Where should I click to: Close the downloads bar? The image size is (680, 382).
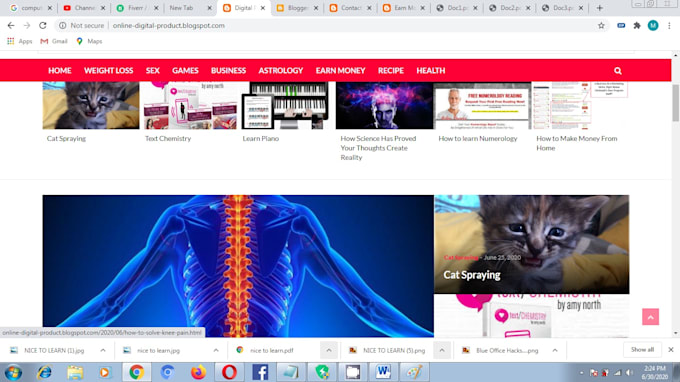pyautogui.click(x=670, y=349)
